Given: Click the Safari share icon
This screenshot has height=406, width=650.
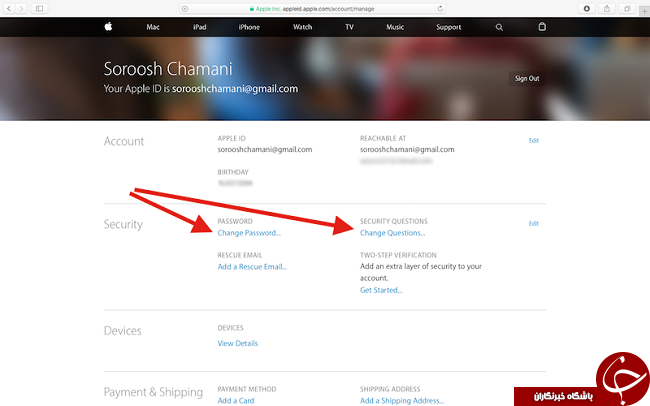Looking at the screenshot, I should tap(607, 8).
